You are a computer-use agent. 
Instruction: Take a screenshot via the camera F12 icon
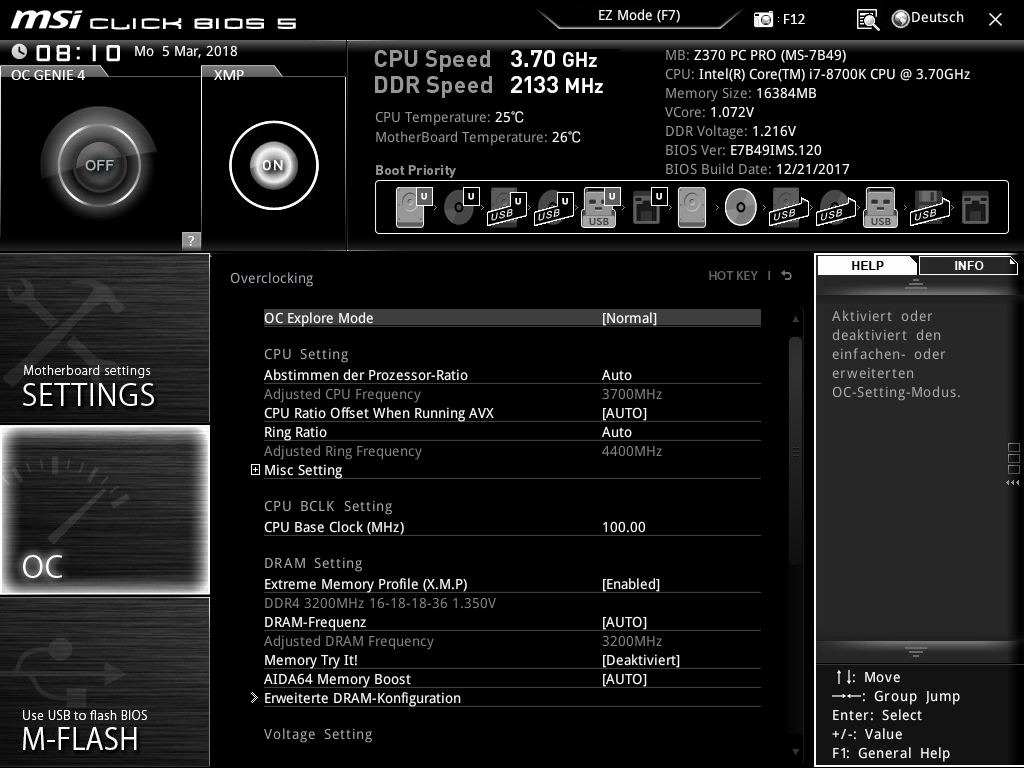coord(763,19)
